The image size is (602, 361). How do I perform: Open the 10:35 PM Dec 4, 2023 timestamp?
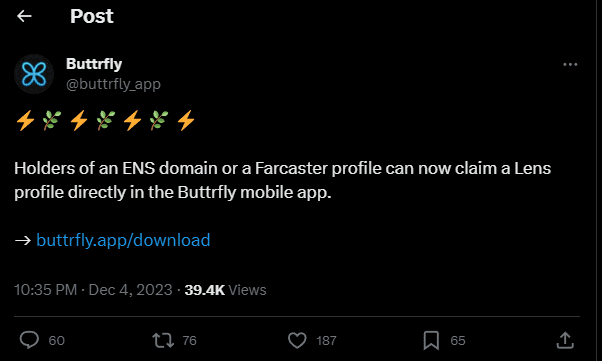tap(93, 290)
